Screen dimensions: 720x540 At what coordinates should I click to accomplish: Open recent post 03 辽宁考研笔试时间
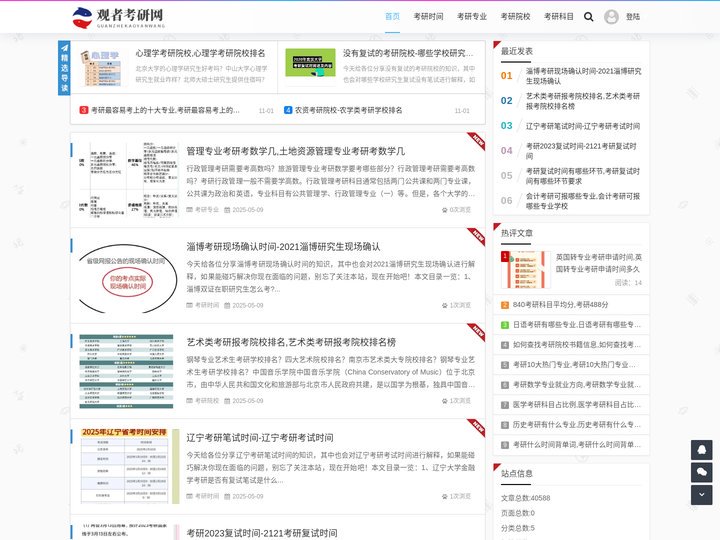point(583,126)
